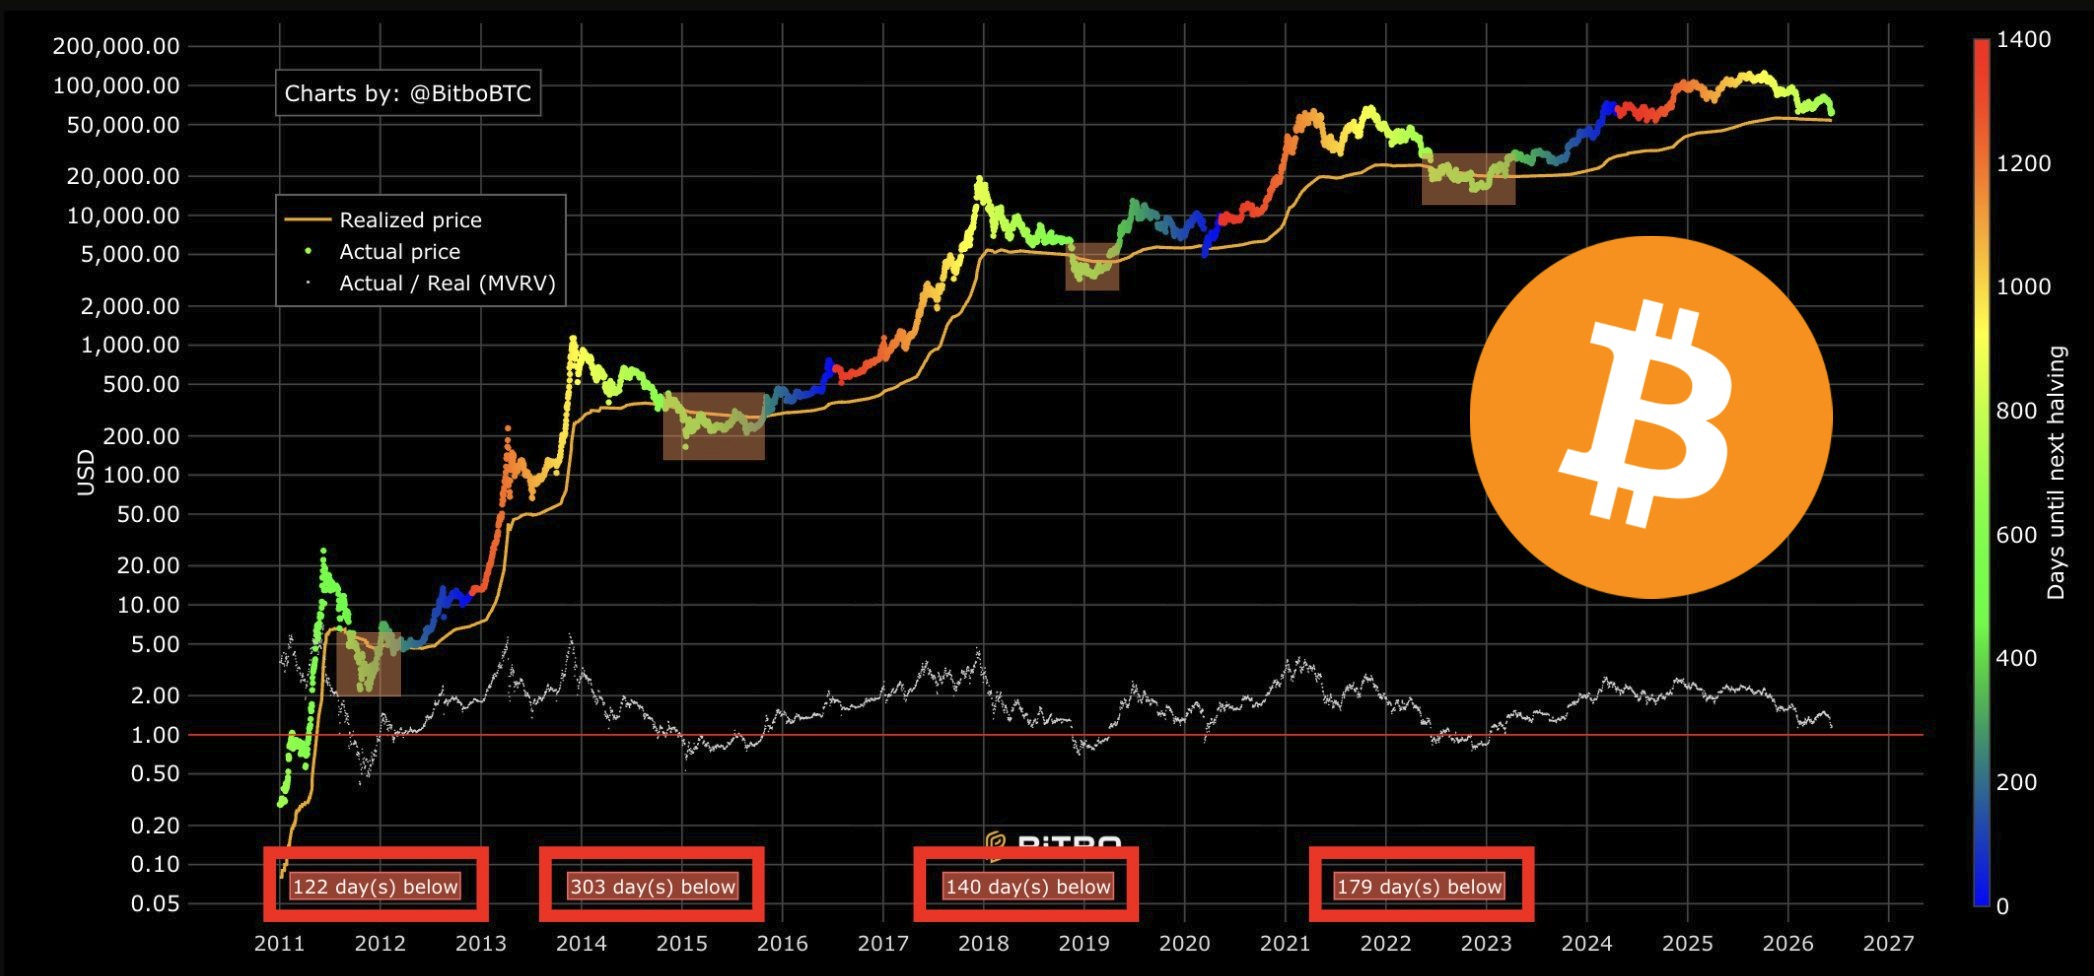Select the 2015 x-axis year label

(x=682, y=944)
